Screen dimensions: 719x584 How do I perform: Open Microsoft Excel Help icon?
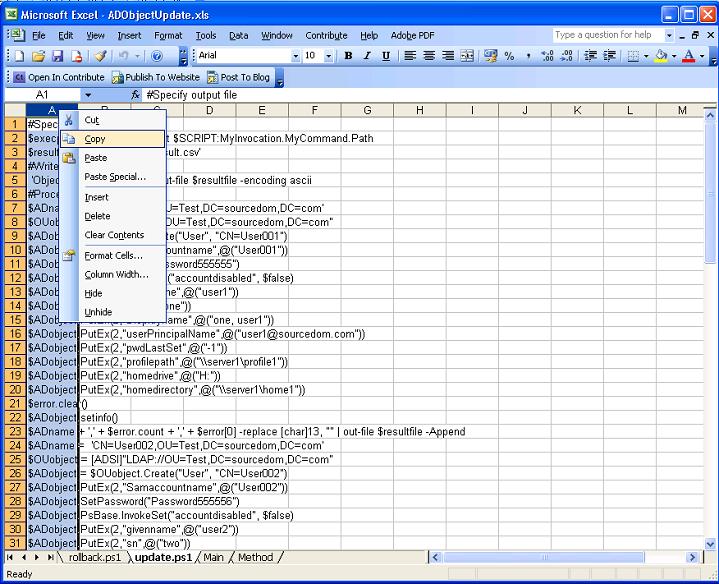156,56
